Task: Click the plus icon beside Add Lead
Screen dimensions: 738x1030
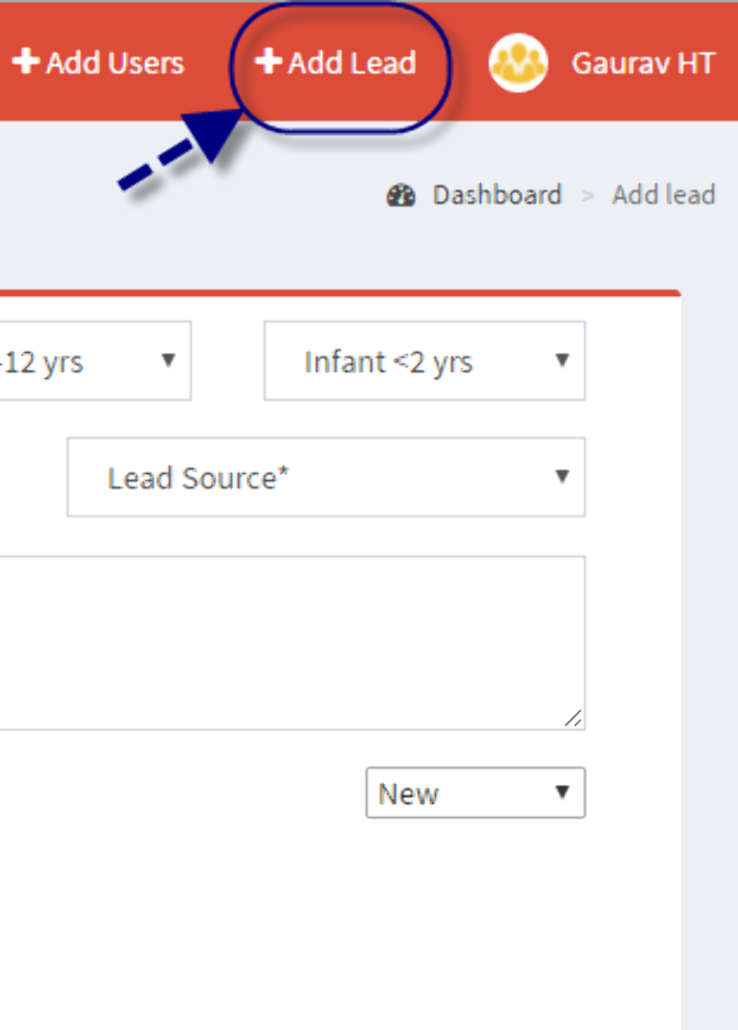Action: [268, 62]
